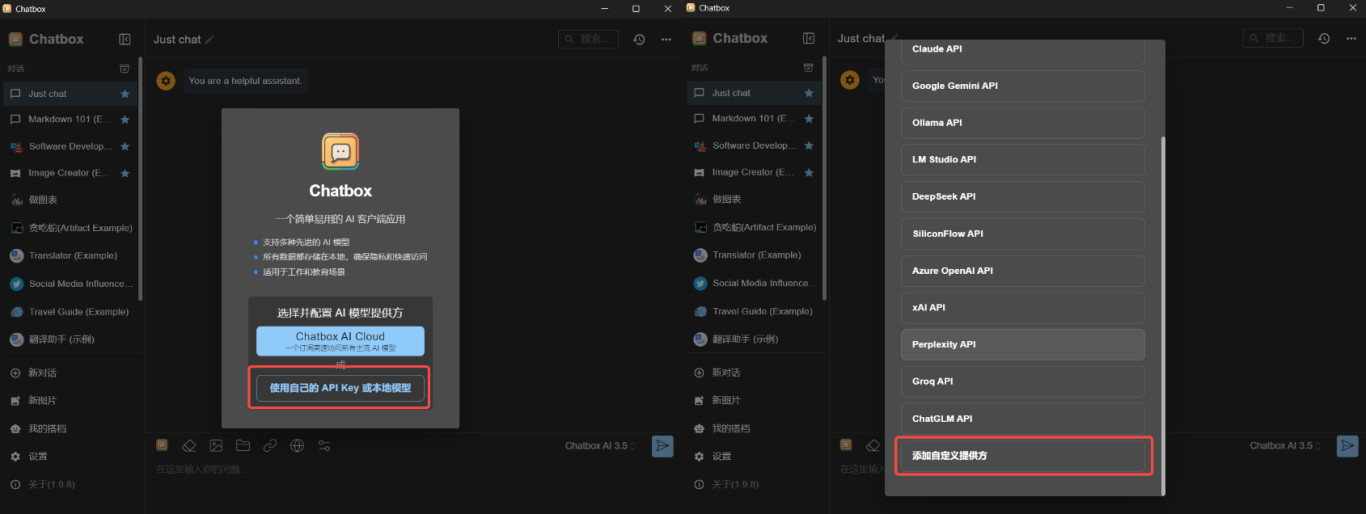Open chat history clock icon in right window

pos(1323,38)
